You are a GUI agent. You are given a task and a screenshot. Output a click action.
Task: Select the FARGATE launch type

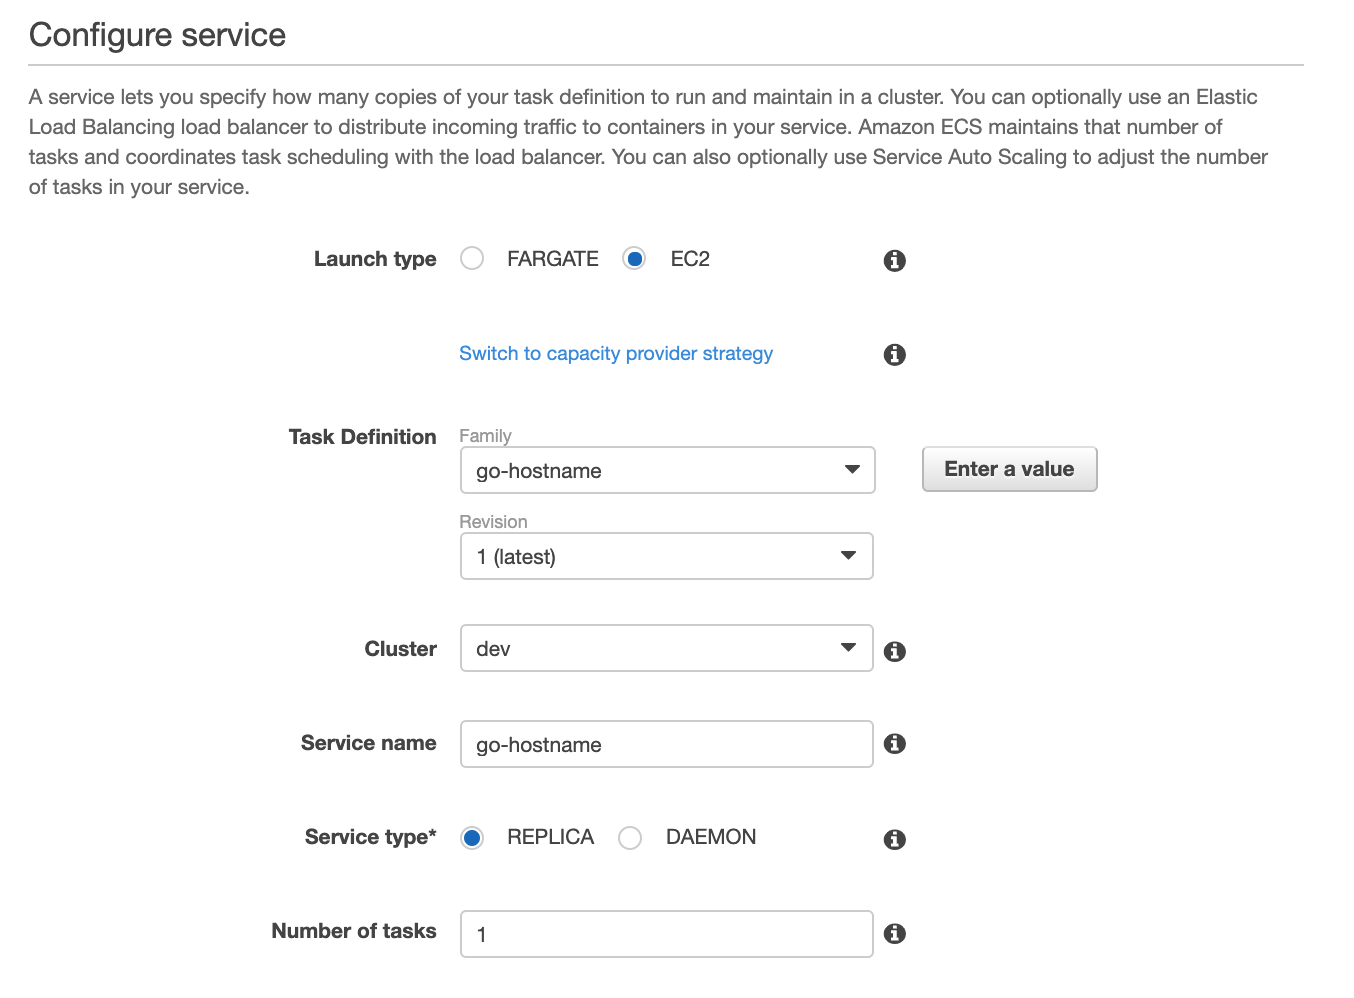(472, 259)
